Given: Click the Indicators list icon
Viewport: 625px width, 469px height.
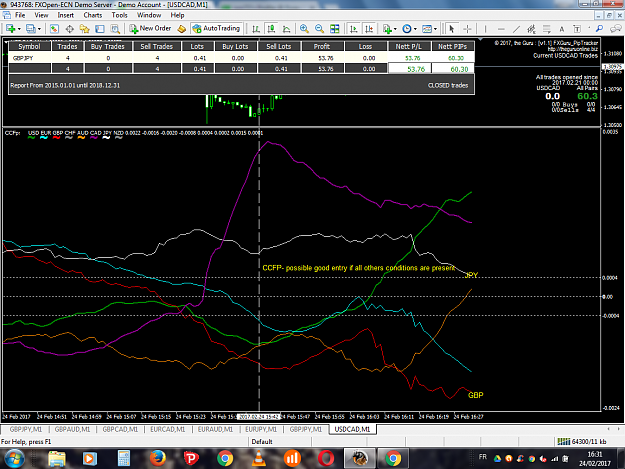Looking at the screenshot, I should click(x=387, y=29).
